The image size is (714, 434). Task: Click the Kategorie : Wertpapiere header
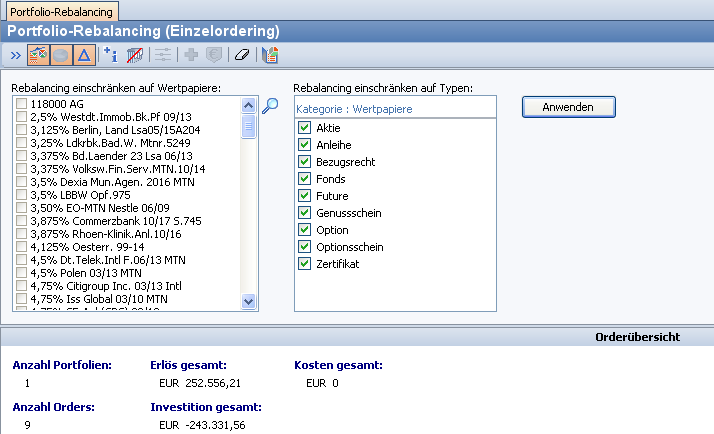click(x=355, y=108)
